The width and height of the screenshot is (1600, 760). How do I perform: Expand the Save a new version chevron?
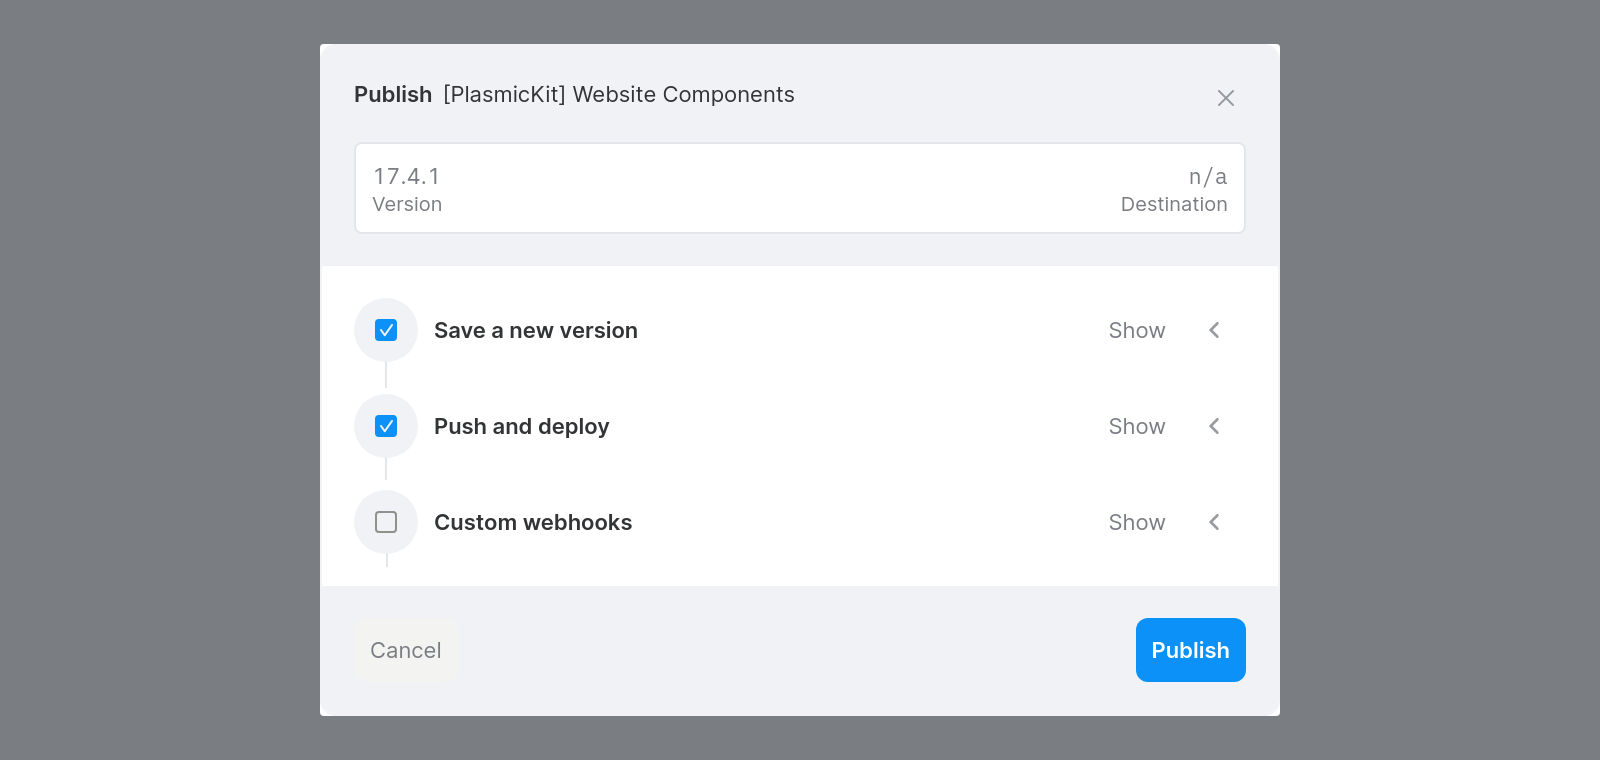pos(1214,330)
